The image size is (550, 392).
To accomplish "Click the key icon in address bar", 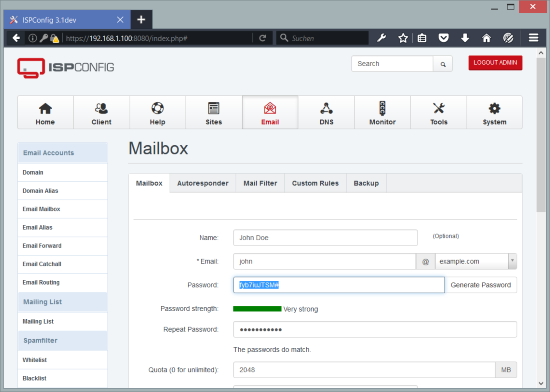I will (x=43, y=38).
